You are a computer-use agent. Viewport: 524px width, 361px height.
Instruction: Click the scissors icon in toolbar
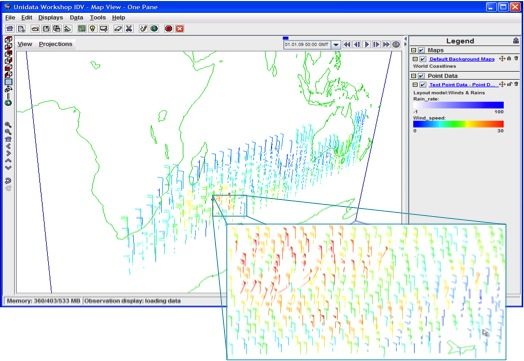point(129,29)
